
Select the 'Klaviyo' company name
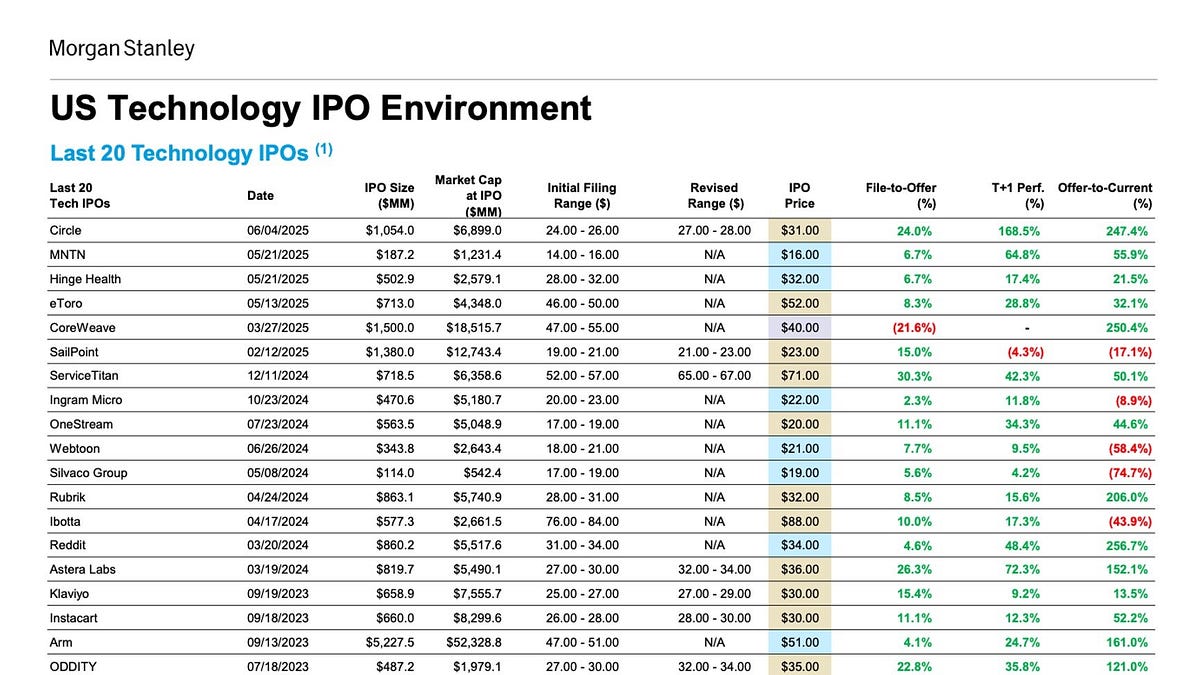69,593
